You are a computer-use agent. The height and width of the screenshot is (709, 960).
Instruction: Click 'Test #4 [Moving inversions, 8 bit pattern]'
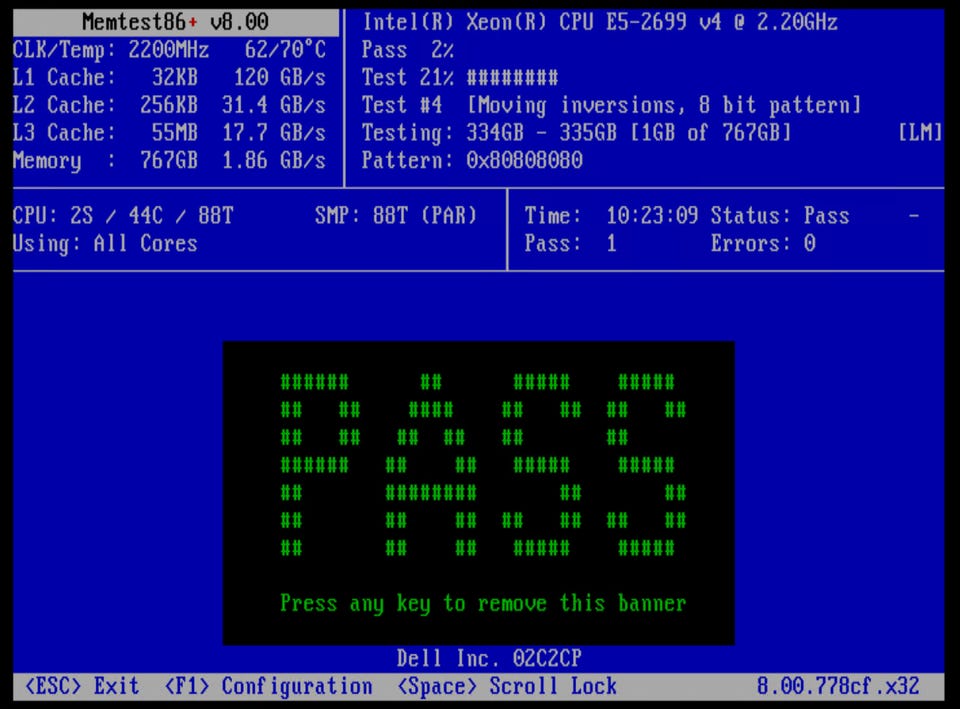click(x=611, y=105)
